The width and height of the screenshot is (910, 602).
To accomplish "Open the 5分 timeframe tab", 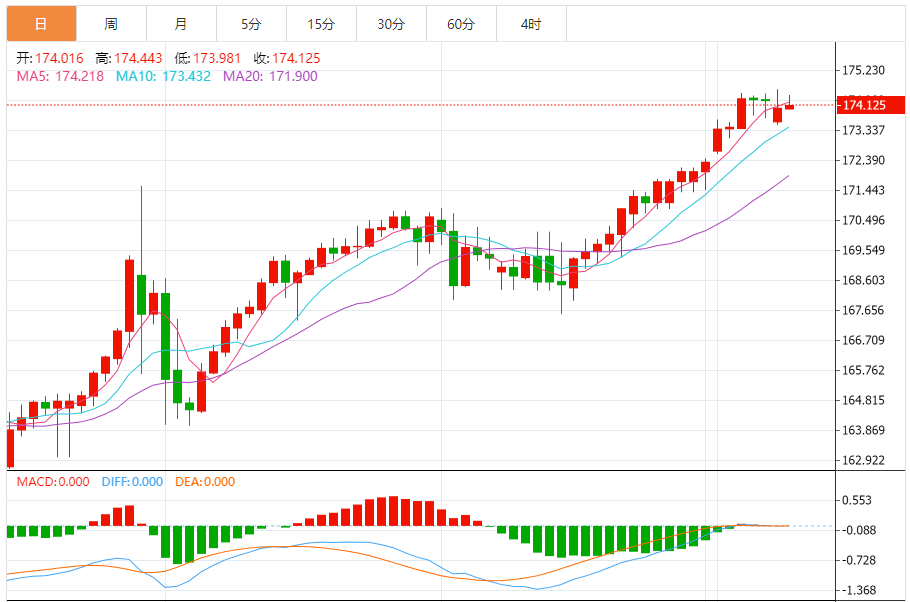I will pos(251,24).
